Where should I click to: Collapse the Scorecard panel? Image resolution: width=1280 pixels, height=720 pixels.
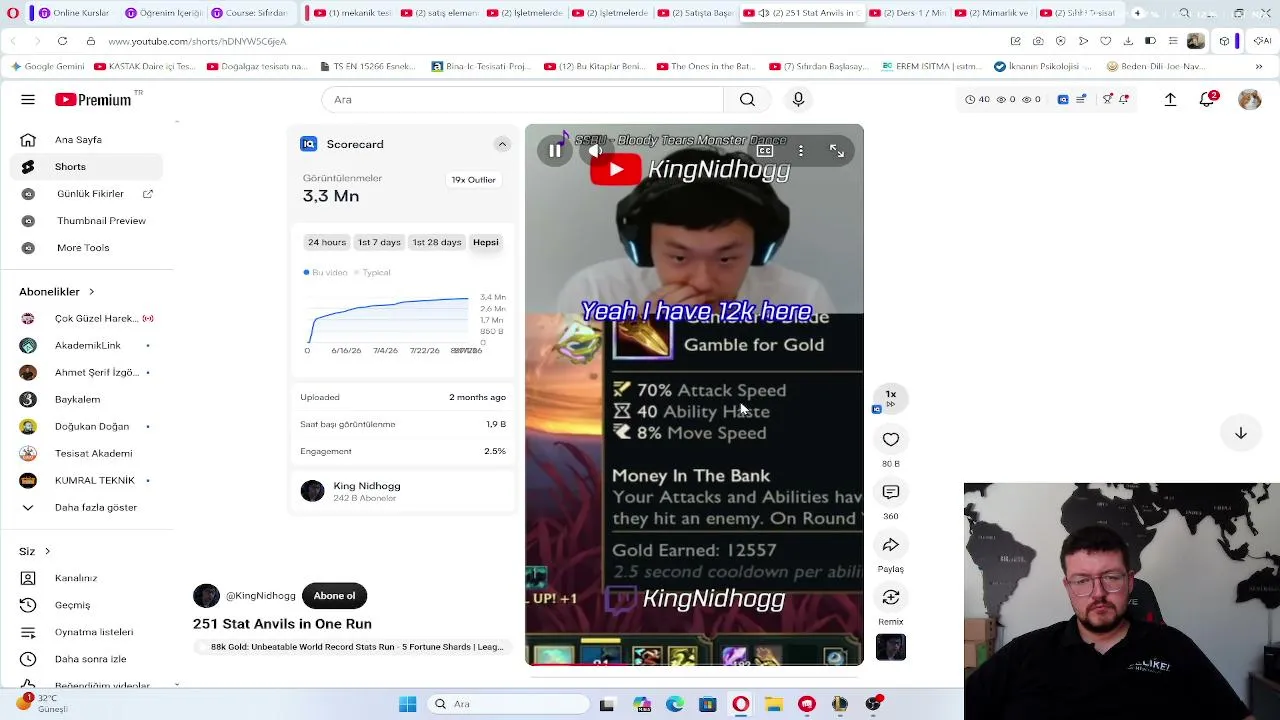[x=502, y=144]
